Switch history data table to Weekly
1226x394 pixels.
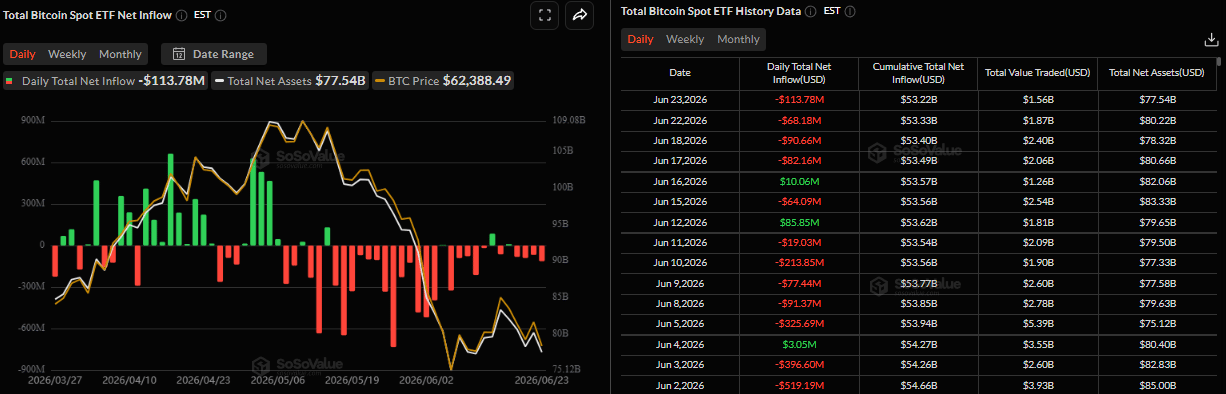click(x=685, y=39)
